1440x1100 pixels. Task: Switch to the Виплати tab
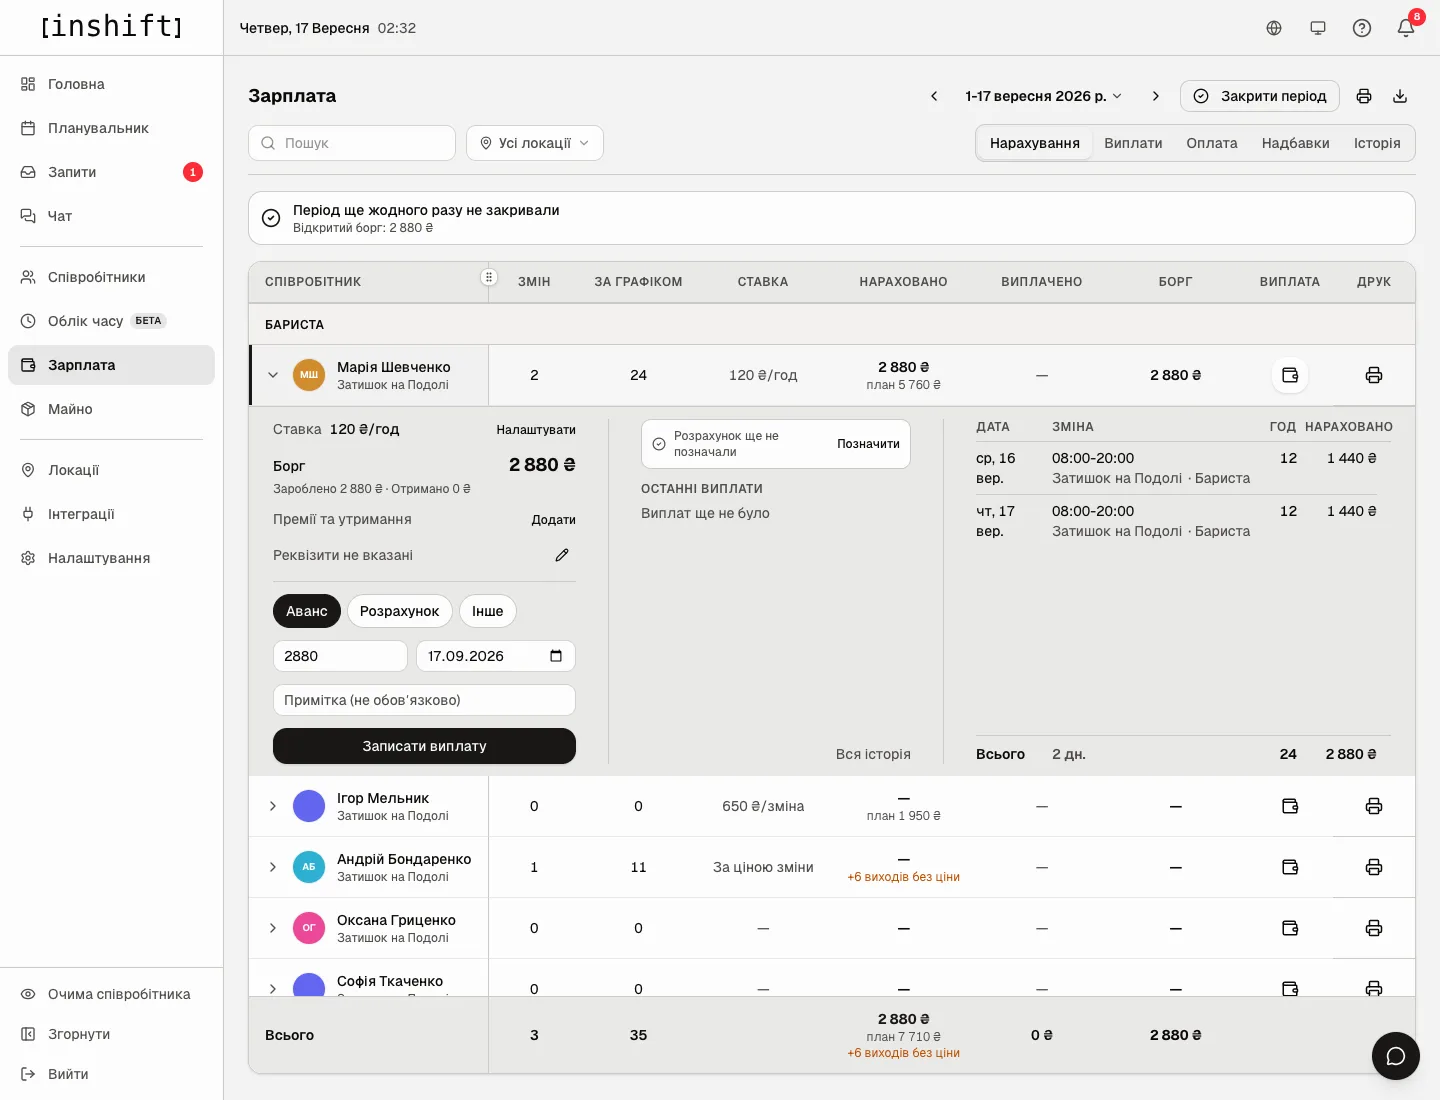1133,143
